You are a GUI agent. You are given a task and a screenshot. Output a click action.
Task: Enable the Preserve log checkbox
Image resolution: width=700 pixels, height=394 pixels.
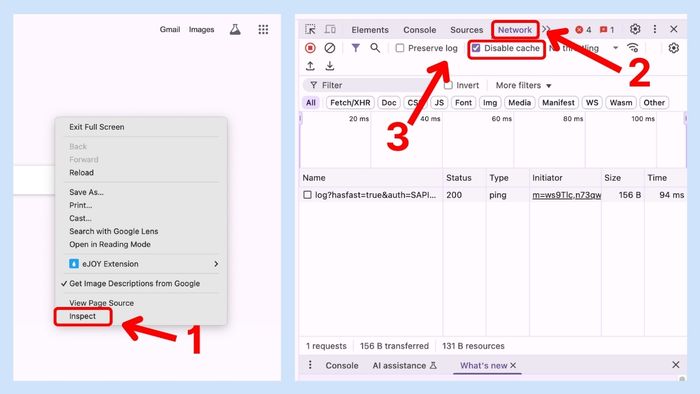point(400,48)
